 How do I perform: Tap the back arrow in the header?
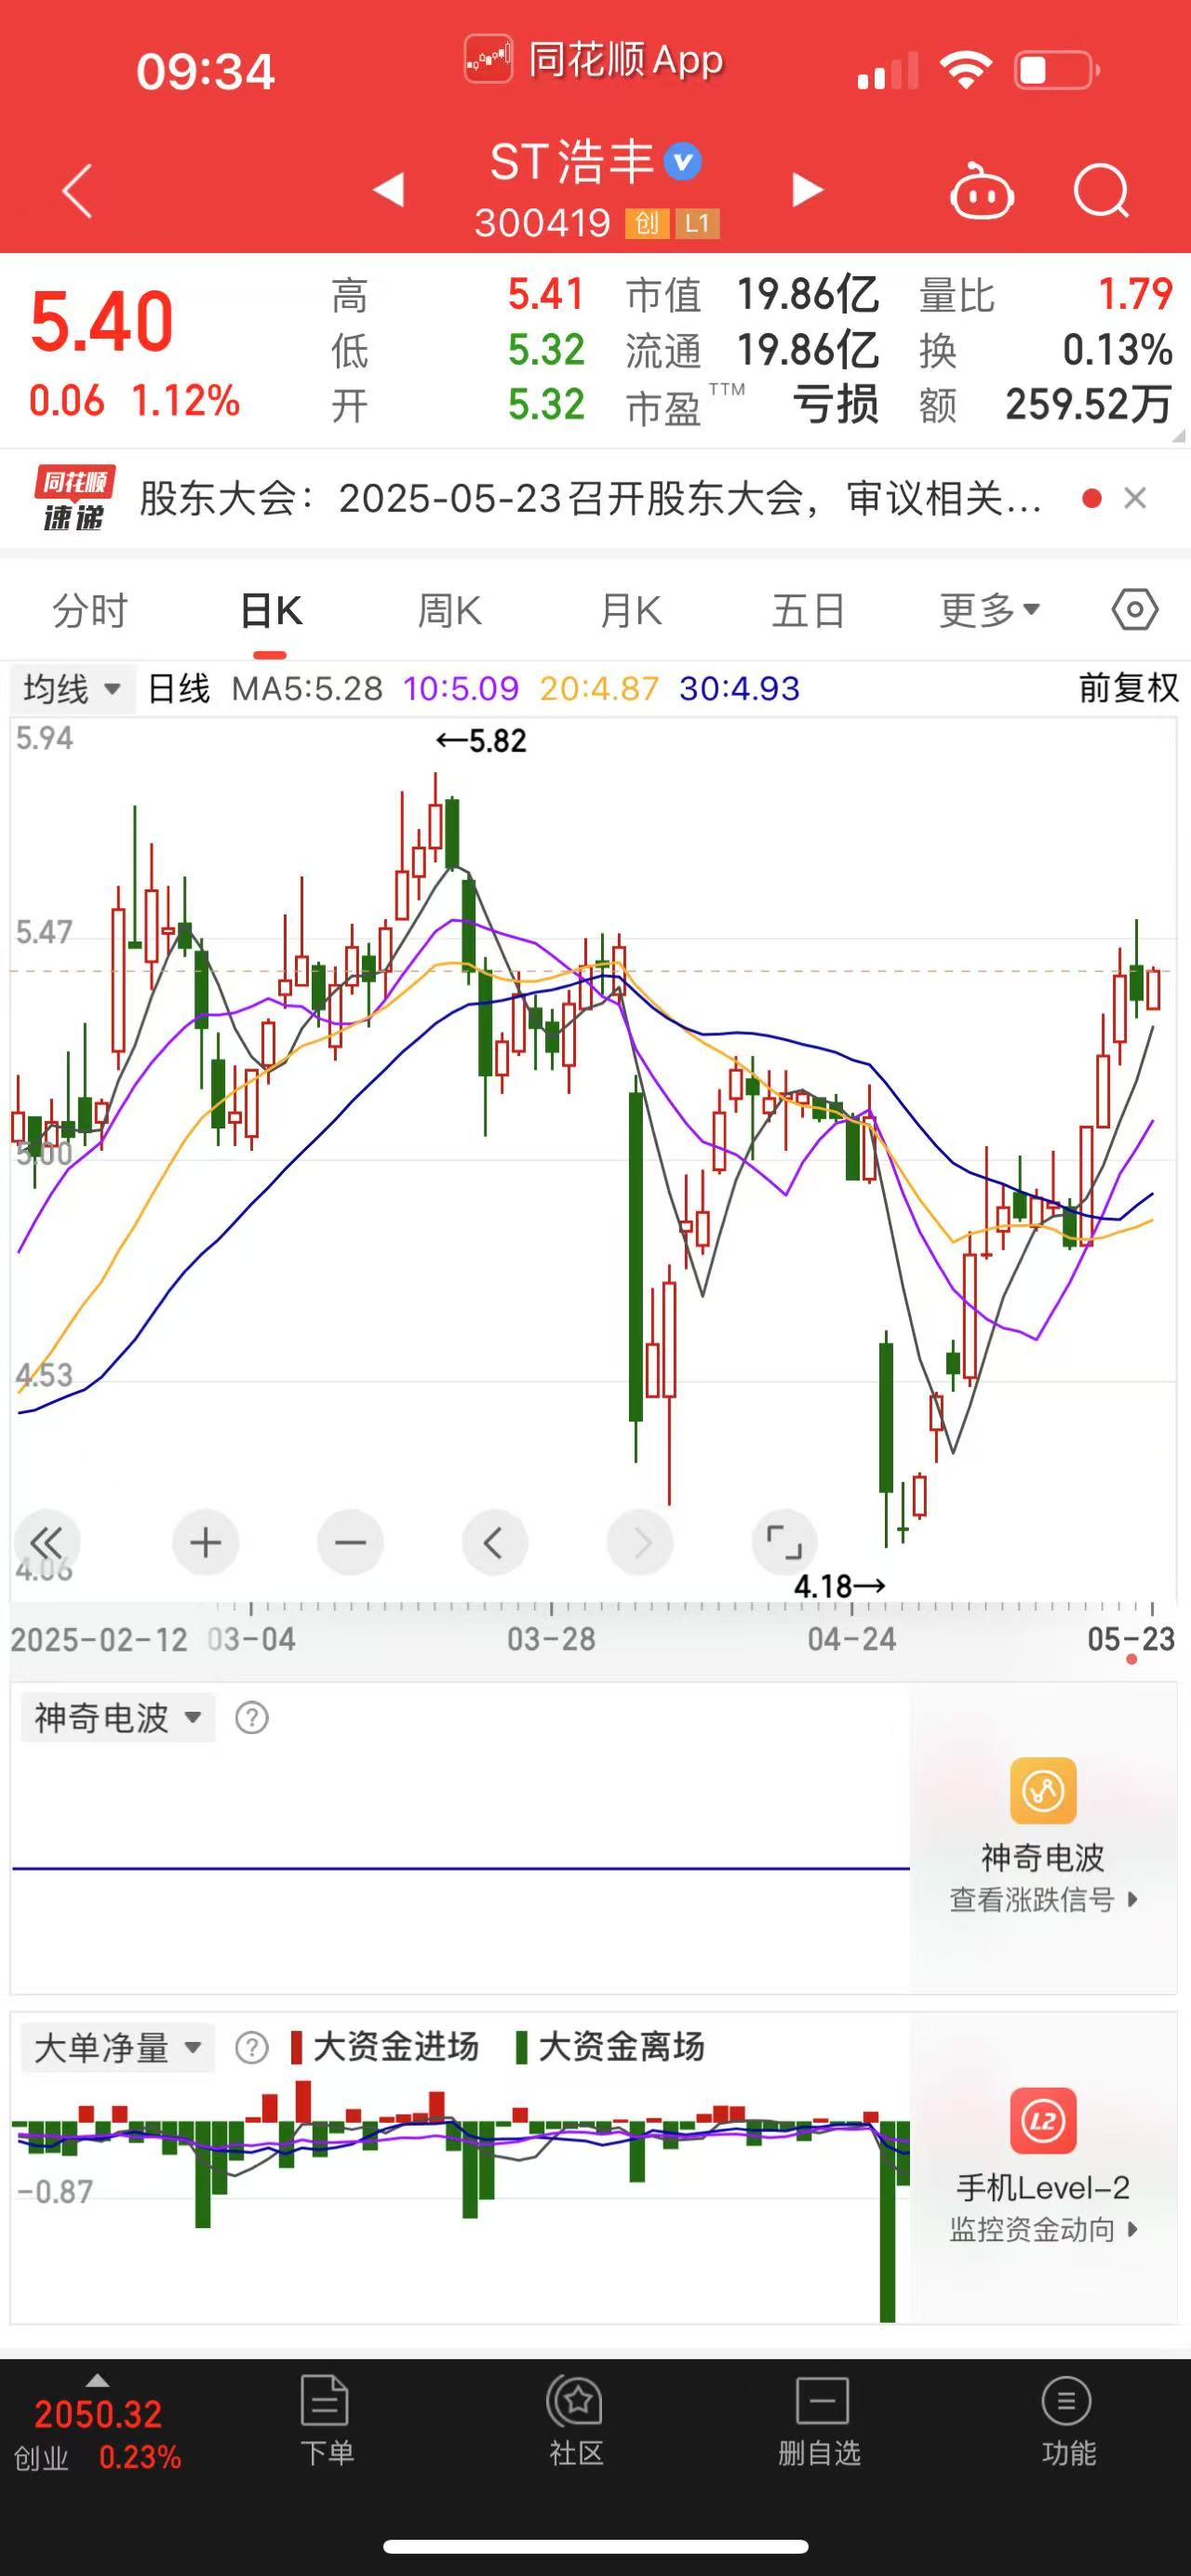click(77, 190)
